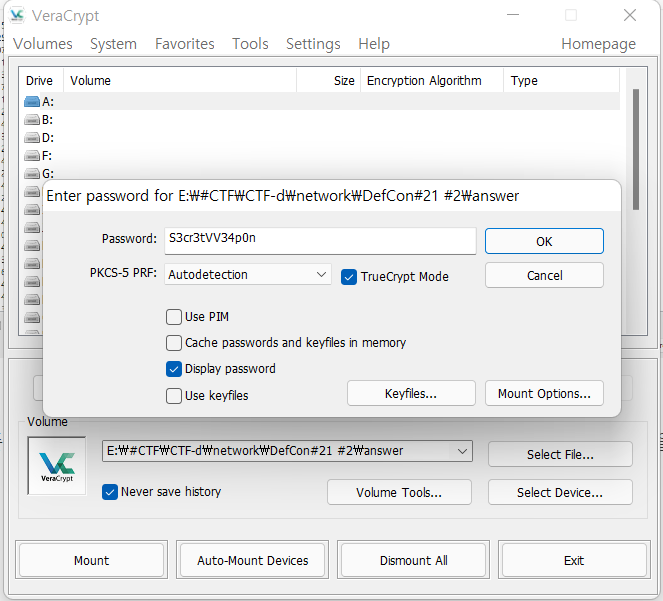Select the D: drive icon
The image size is (663, 601).
click(32, 138)
